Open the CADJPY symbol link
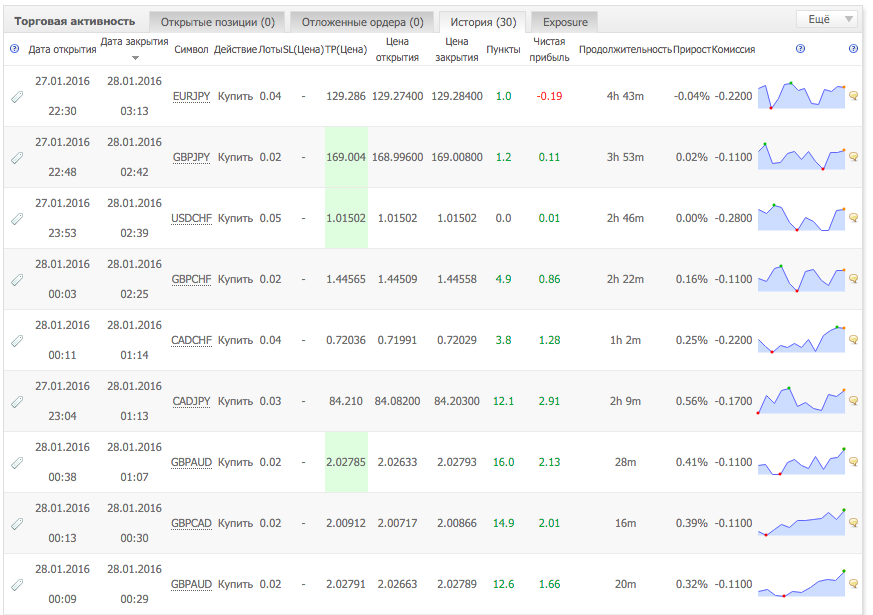This screenshot has width=873, height=615. pos(192,401)
